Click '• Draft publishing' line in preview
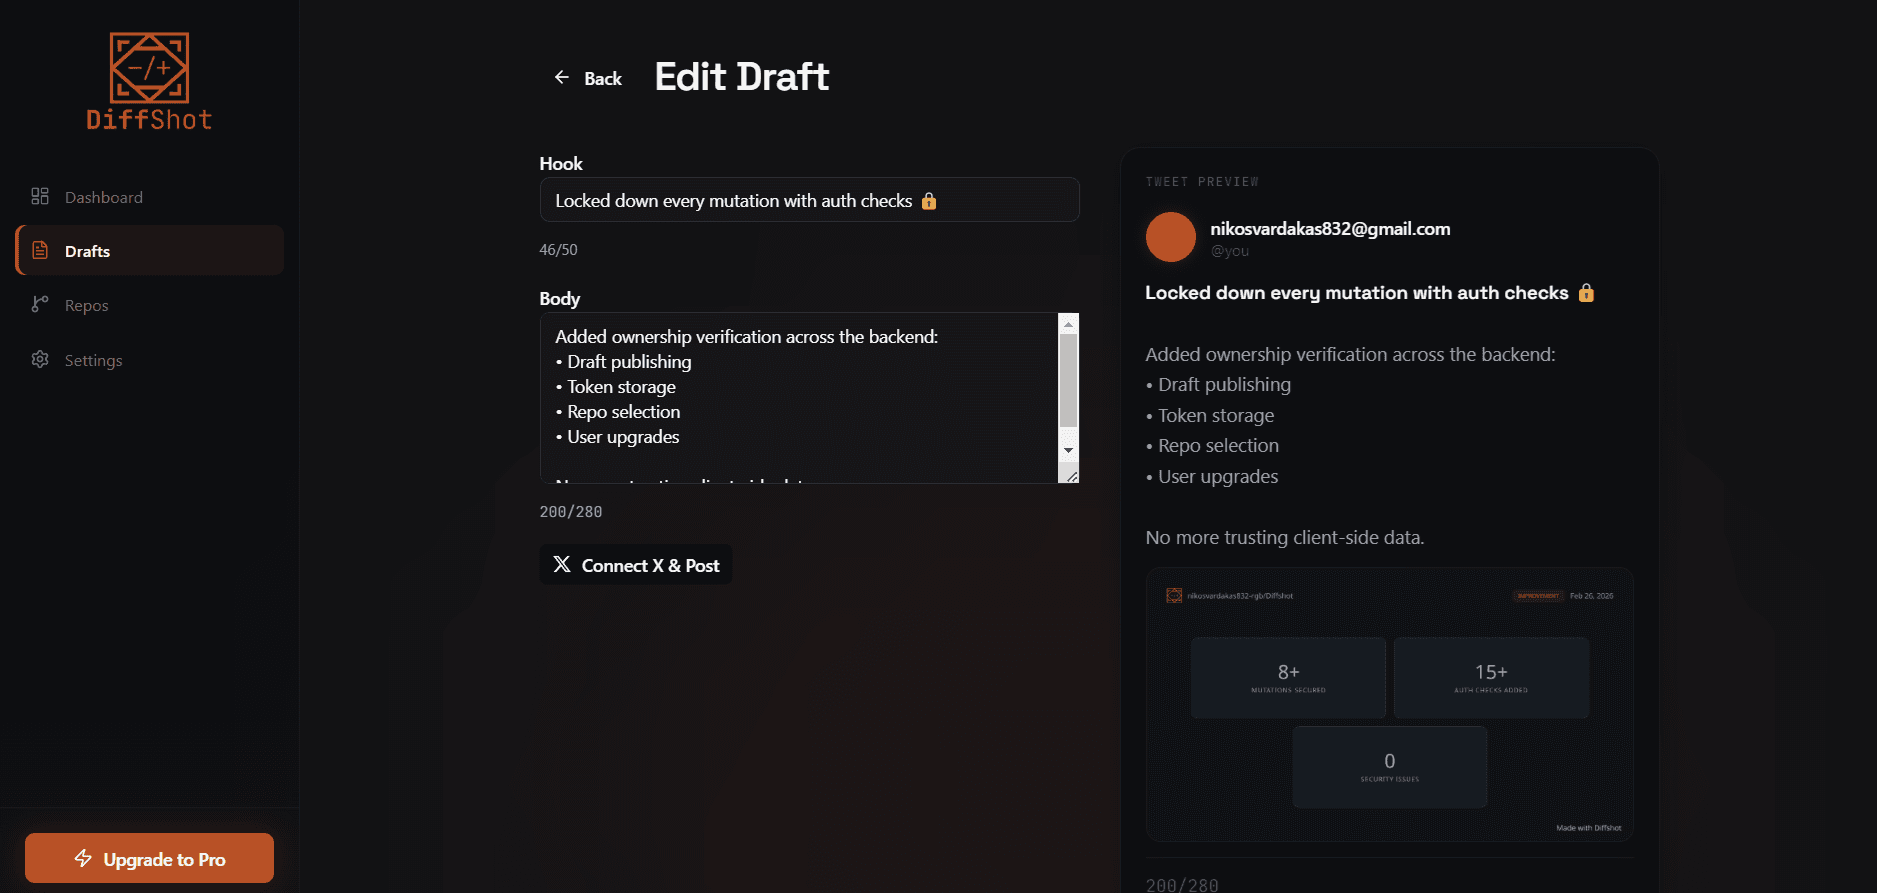The width and height of the screenshot is (1877, 893). click(x=1218, y=385)
